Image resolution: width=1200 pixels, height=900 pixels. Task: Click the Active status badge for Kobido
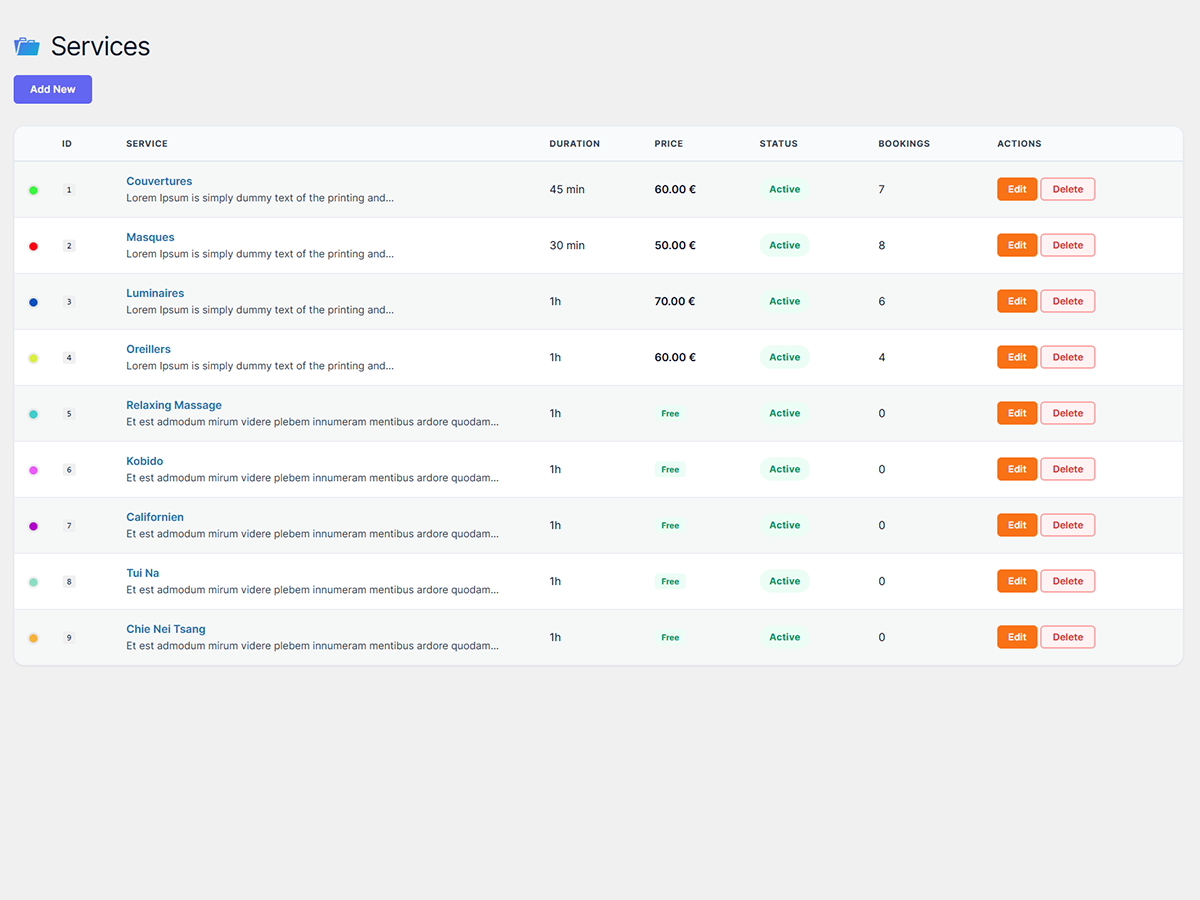[x=784, y=469]
